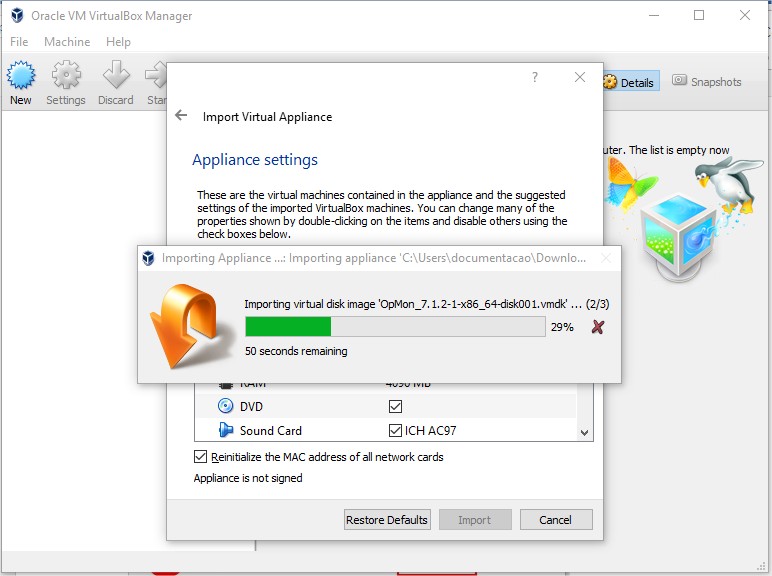Screen dimensions: 772x576
Task: Disable Reinitialize the MAC address checkbox
Action: (201, 457)
